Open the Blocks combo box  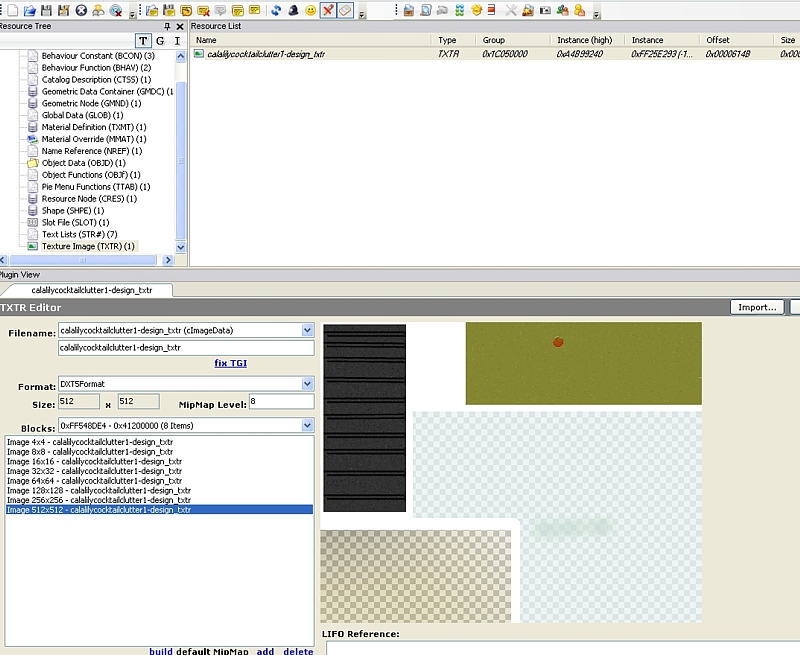click(308, 425)
